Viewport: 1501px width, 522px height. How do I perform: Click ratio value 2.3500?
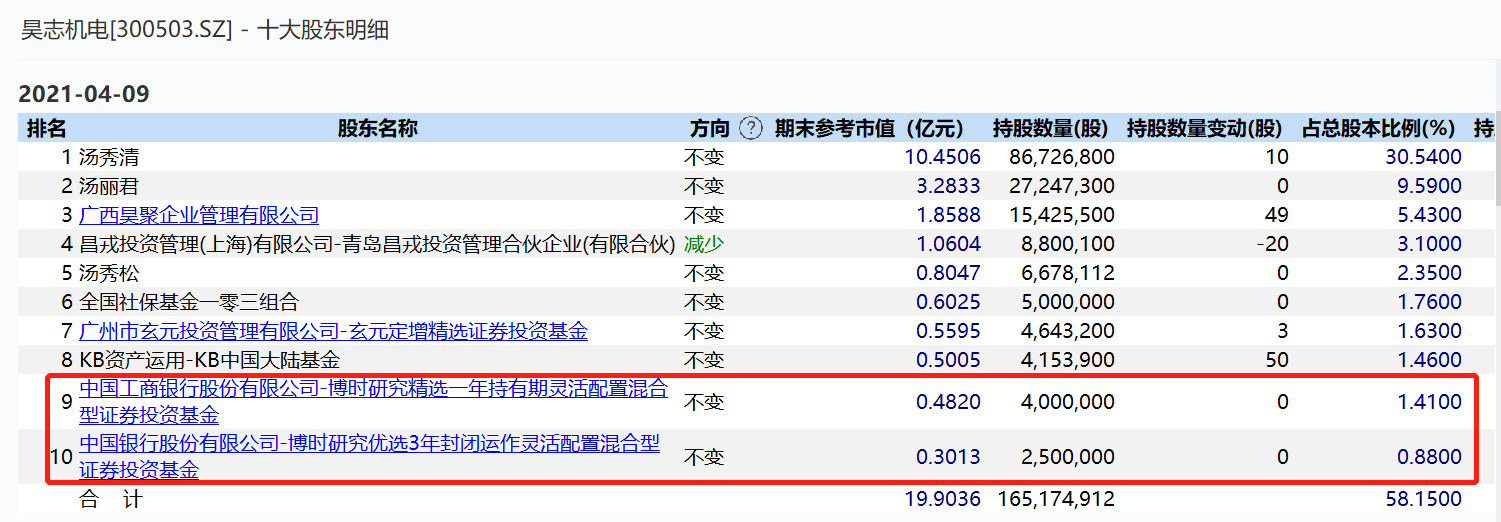click(1429, 273)
